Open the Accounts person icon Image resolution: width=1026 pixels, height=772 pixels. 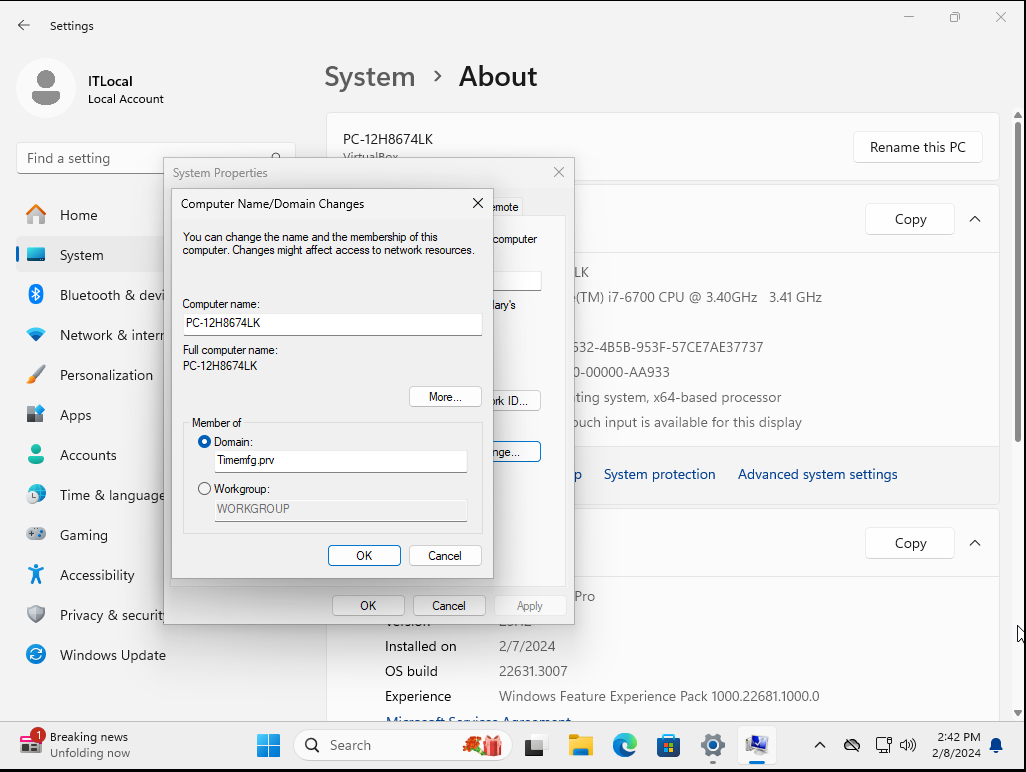36,454
